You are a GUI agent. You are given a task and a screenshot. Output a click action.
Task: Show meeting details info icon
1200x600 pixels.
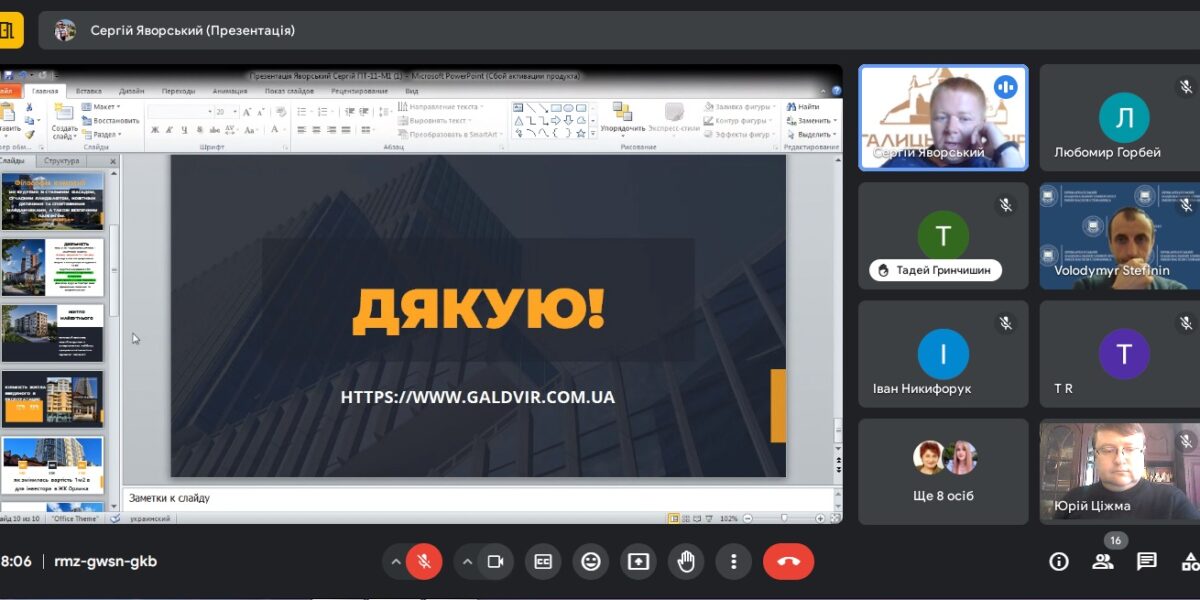click(x=1059, y=562)
